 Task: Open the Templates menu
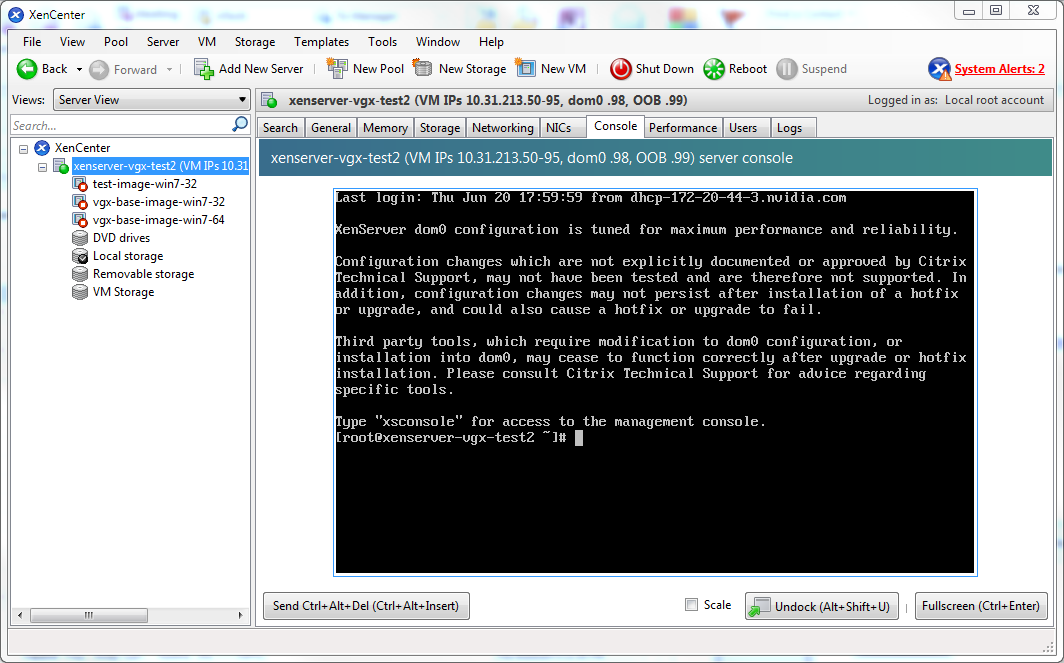(x=321, y=42)
